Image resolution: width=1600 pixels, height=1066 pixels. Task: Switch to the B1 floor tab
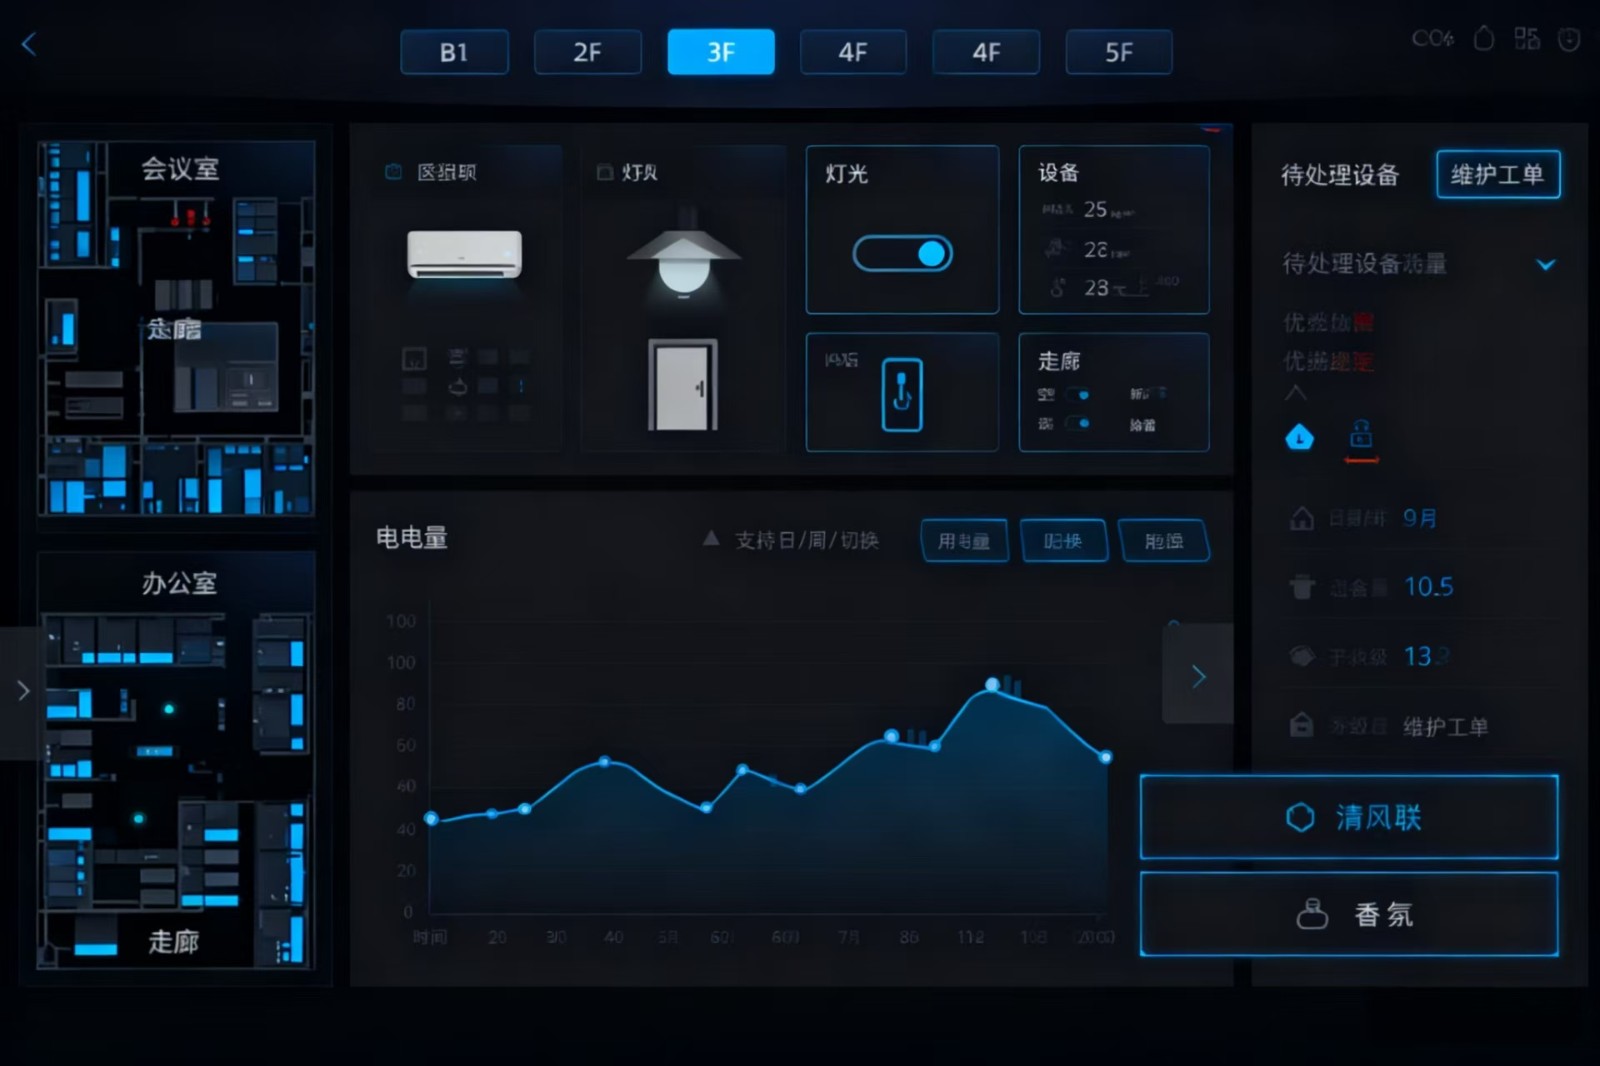(x=454, y=52)
